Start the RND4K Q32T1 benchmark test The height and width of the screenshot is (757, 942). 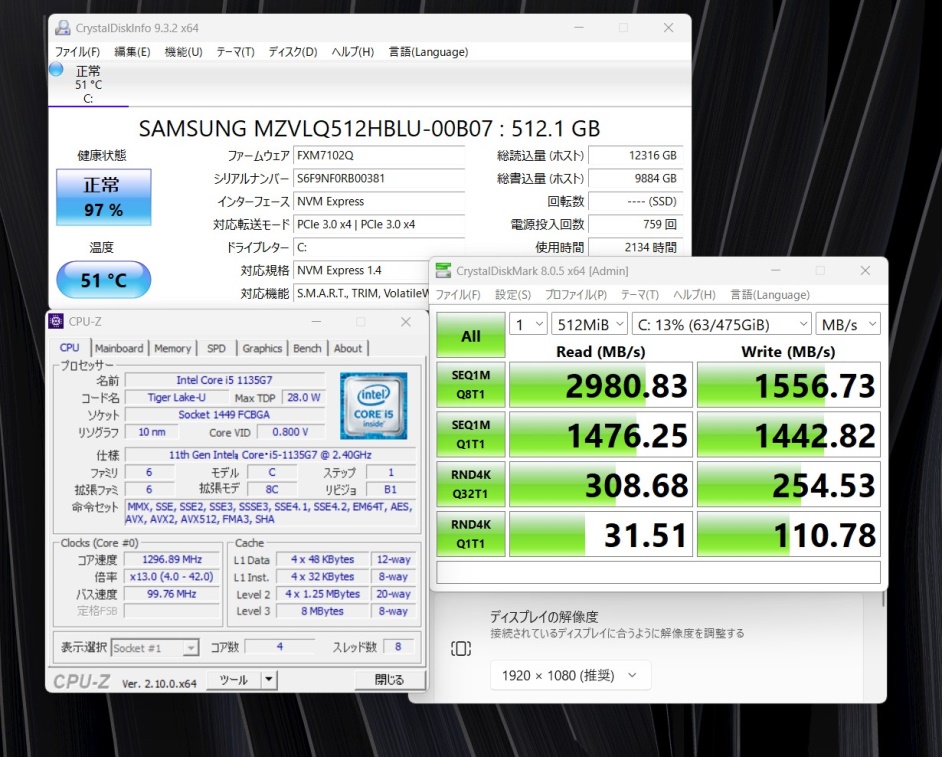(471, 485)
